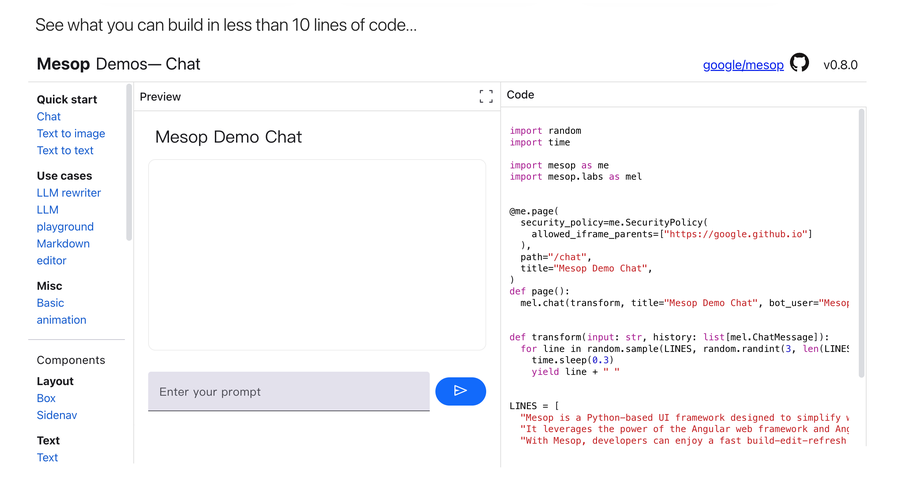899x485 pixels.
Task: Click the Use cases section heading
Action: tap(64, 176)
